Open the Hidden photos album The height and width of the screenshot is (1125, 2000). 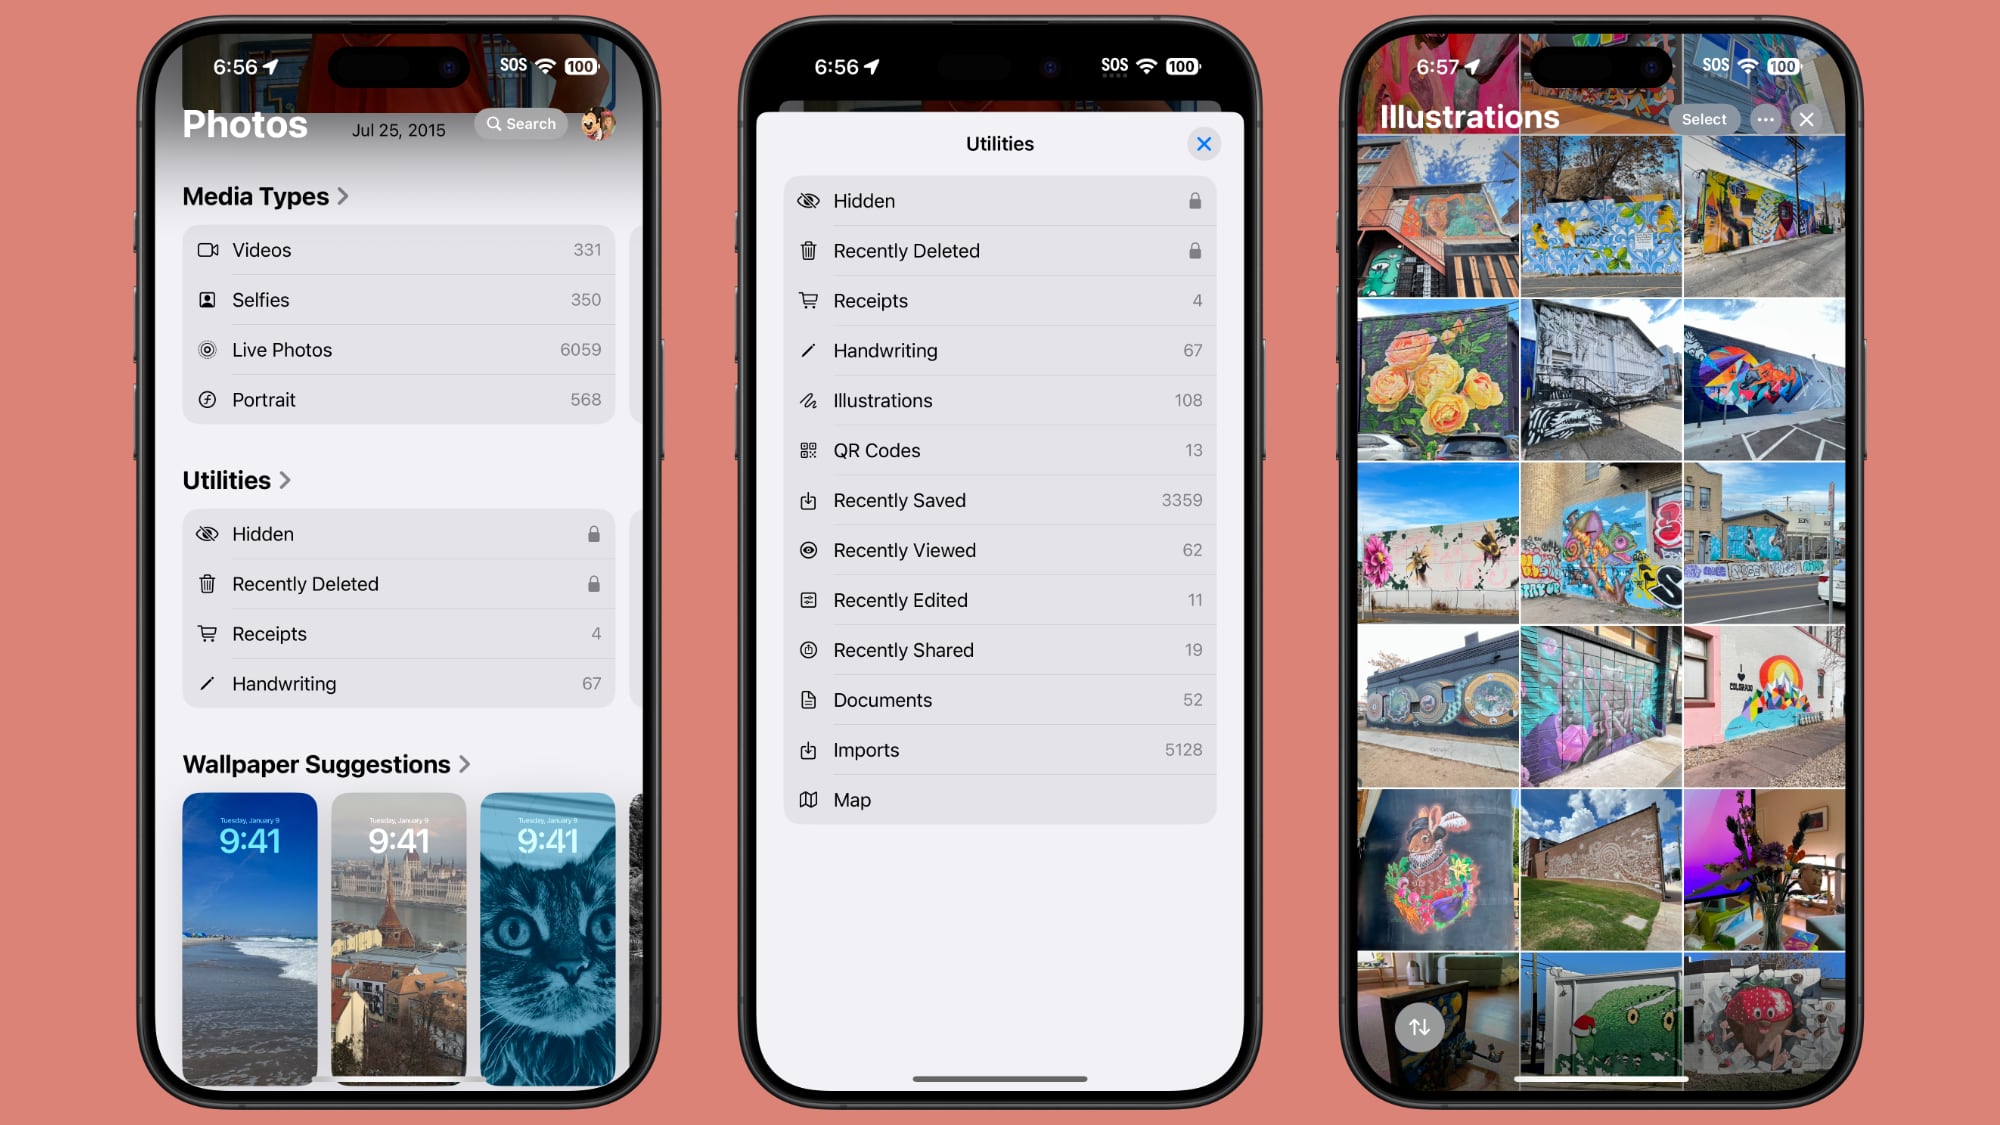[x=999, y=201]
